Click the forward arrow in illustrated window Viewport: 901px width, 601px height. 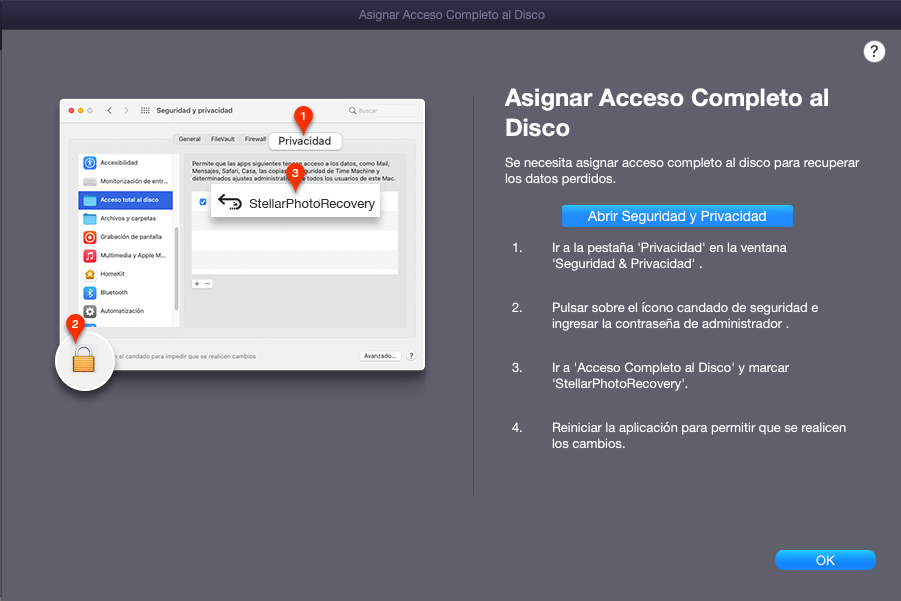click(126, 110)
